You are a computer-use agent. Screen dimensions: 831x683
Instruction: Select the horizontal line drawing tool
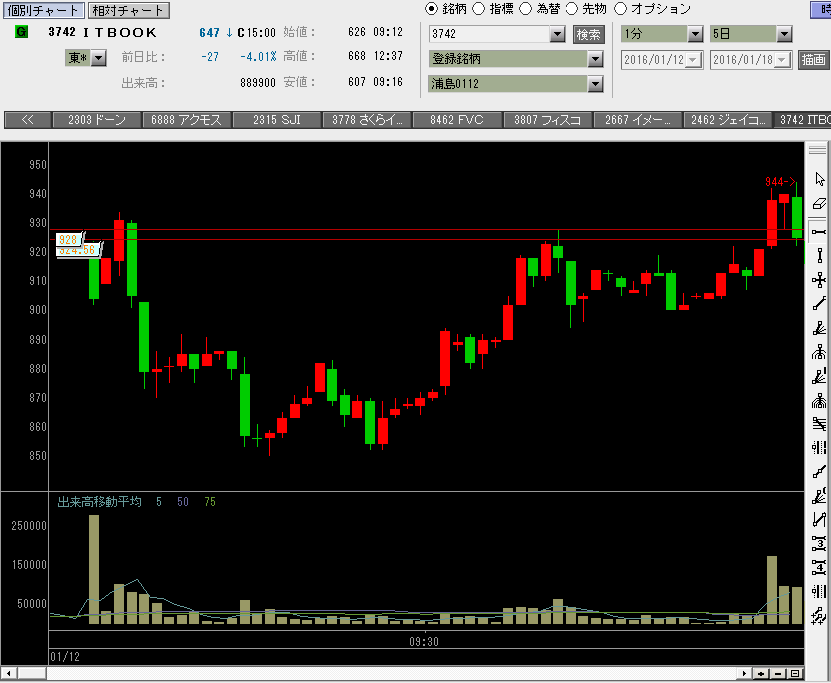pos(819,232)
